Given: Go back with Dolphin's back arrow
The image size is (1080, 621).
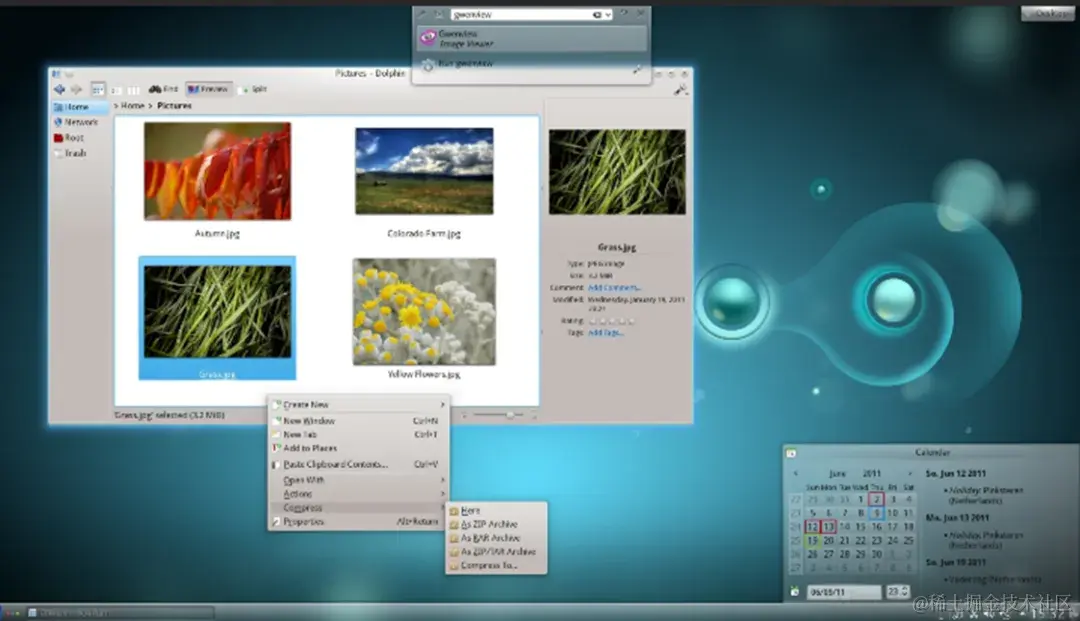Looking at the screenshot, I should 59,90.
